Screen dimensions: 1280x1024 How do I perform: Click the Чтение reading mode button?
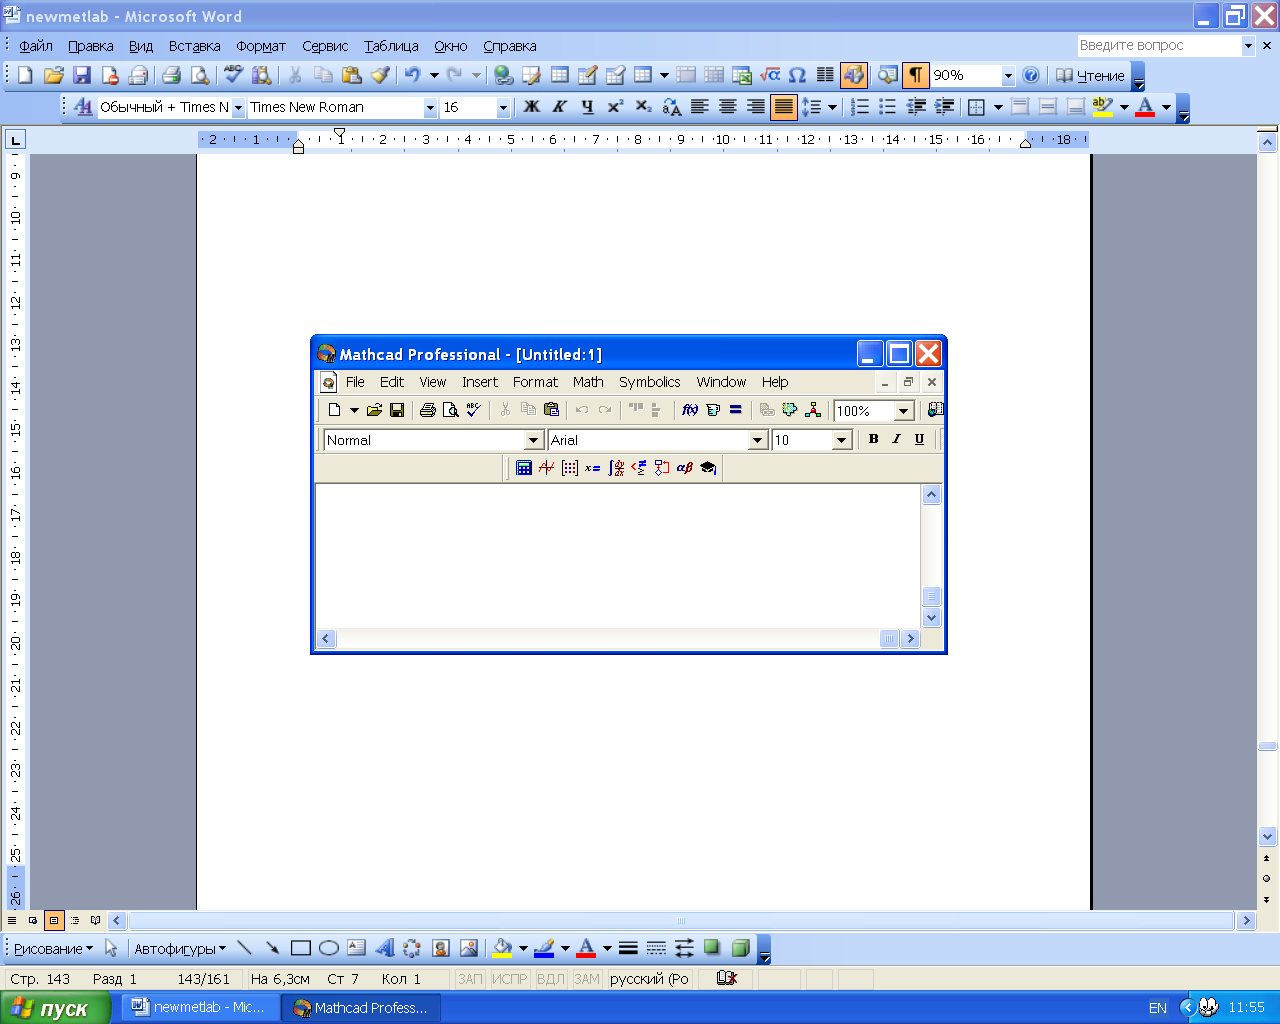click(1091, 76)
